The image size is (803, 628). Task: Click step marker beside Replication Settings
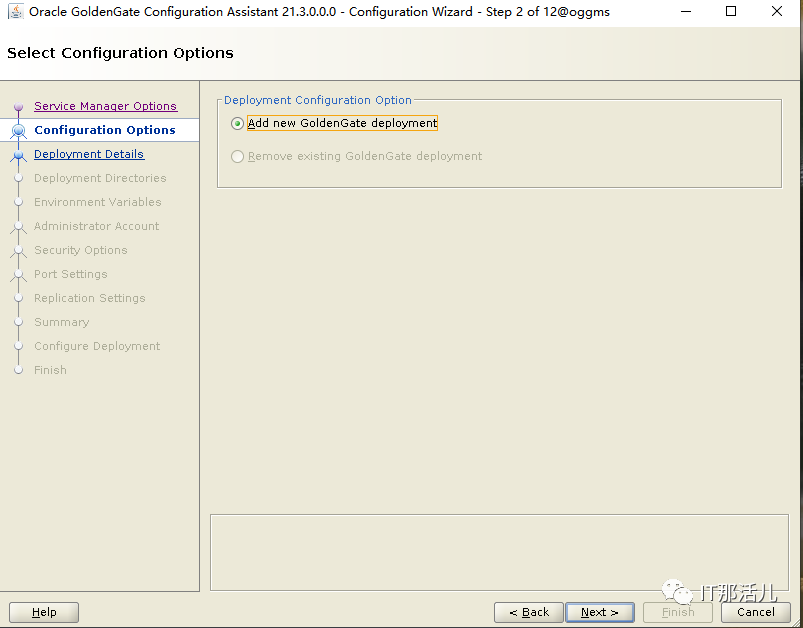pos(18,298)
